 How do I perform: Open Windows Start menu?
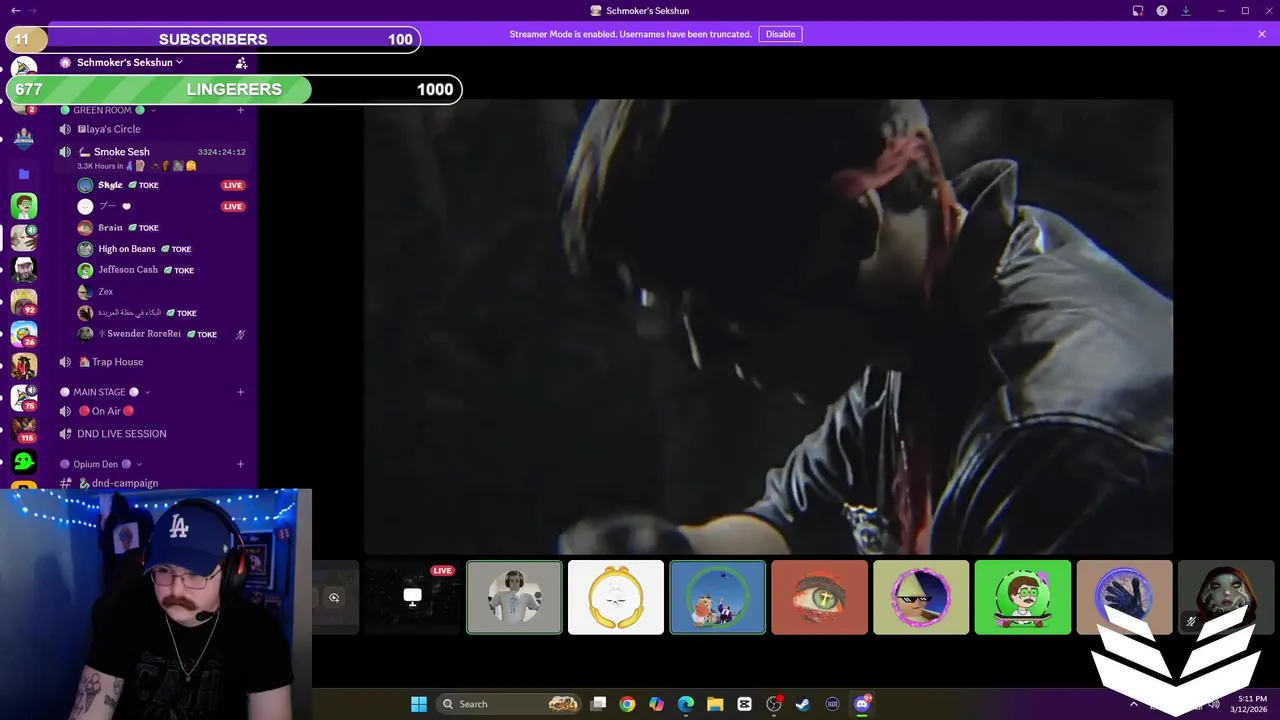(419, 704)
